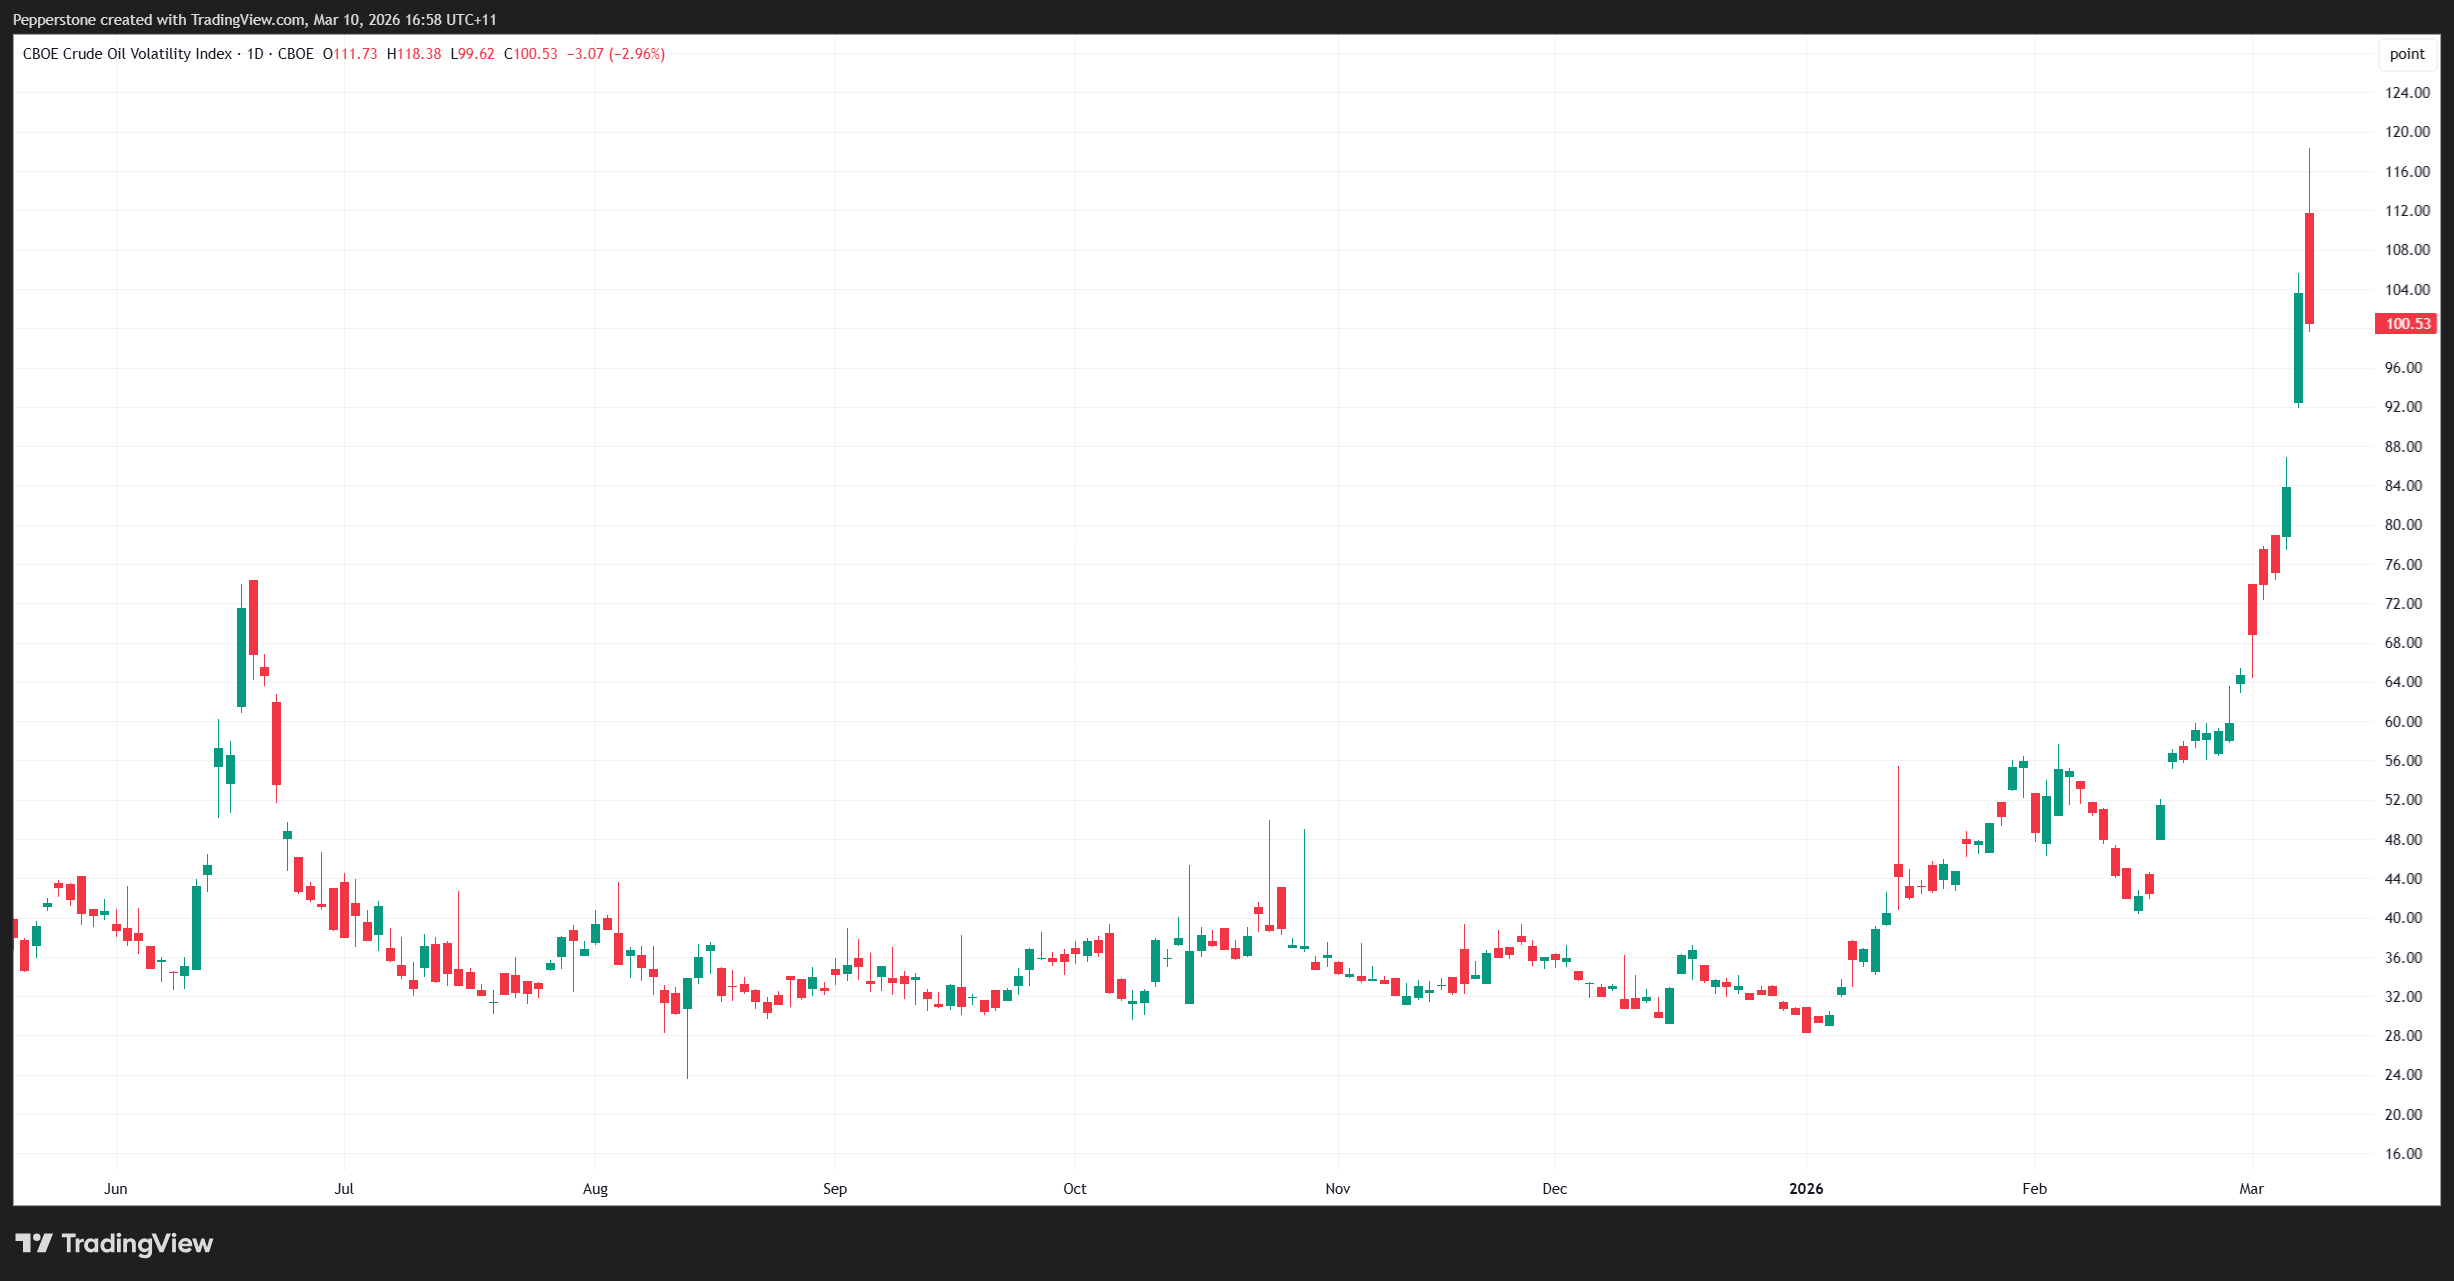Click the 'point' unit label

2406,54
